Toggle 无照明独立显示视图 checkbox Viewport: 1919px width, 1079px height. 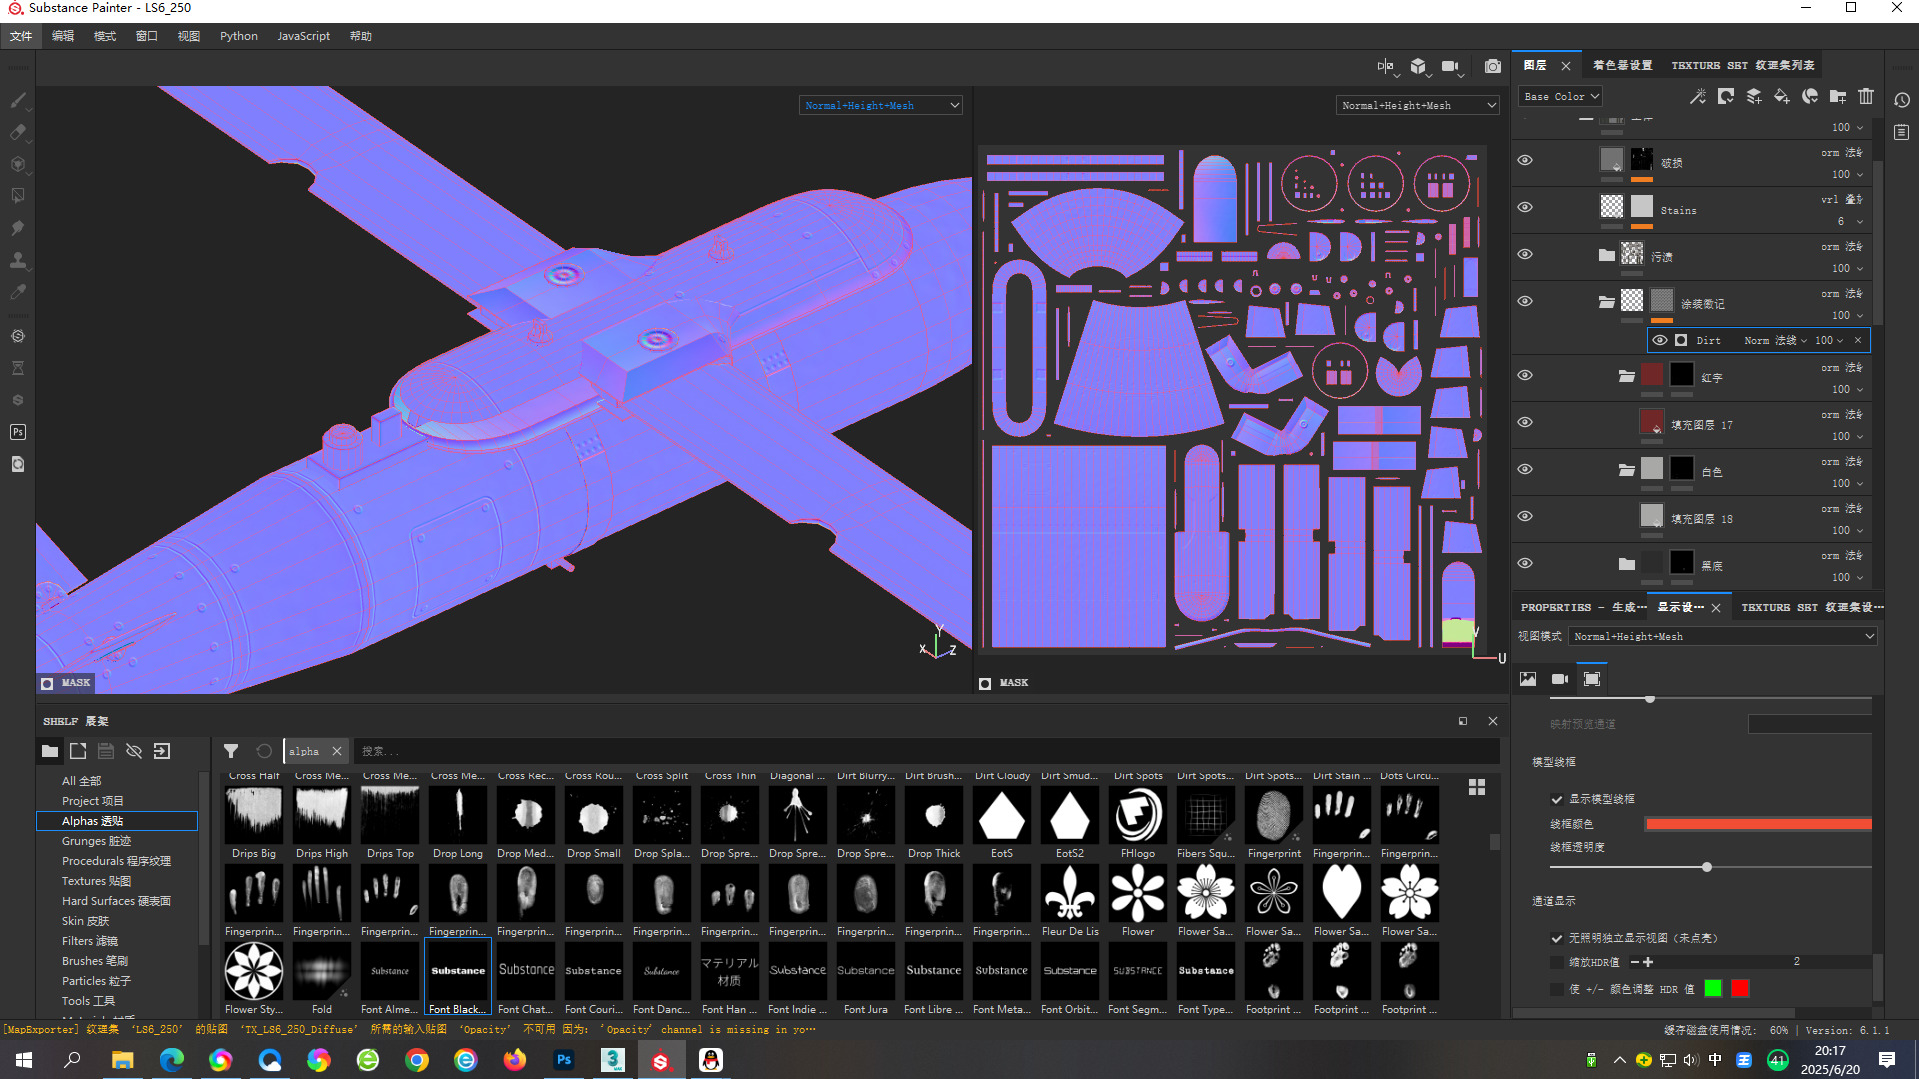[x=1556, y=938]
